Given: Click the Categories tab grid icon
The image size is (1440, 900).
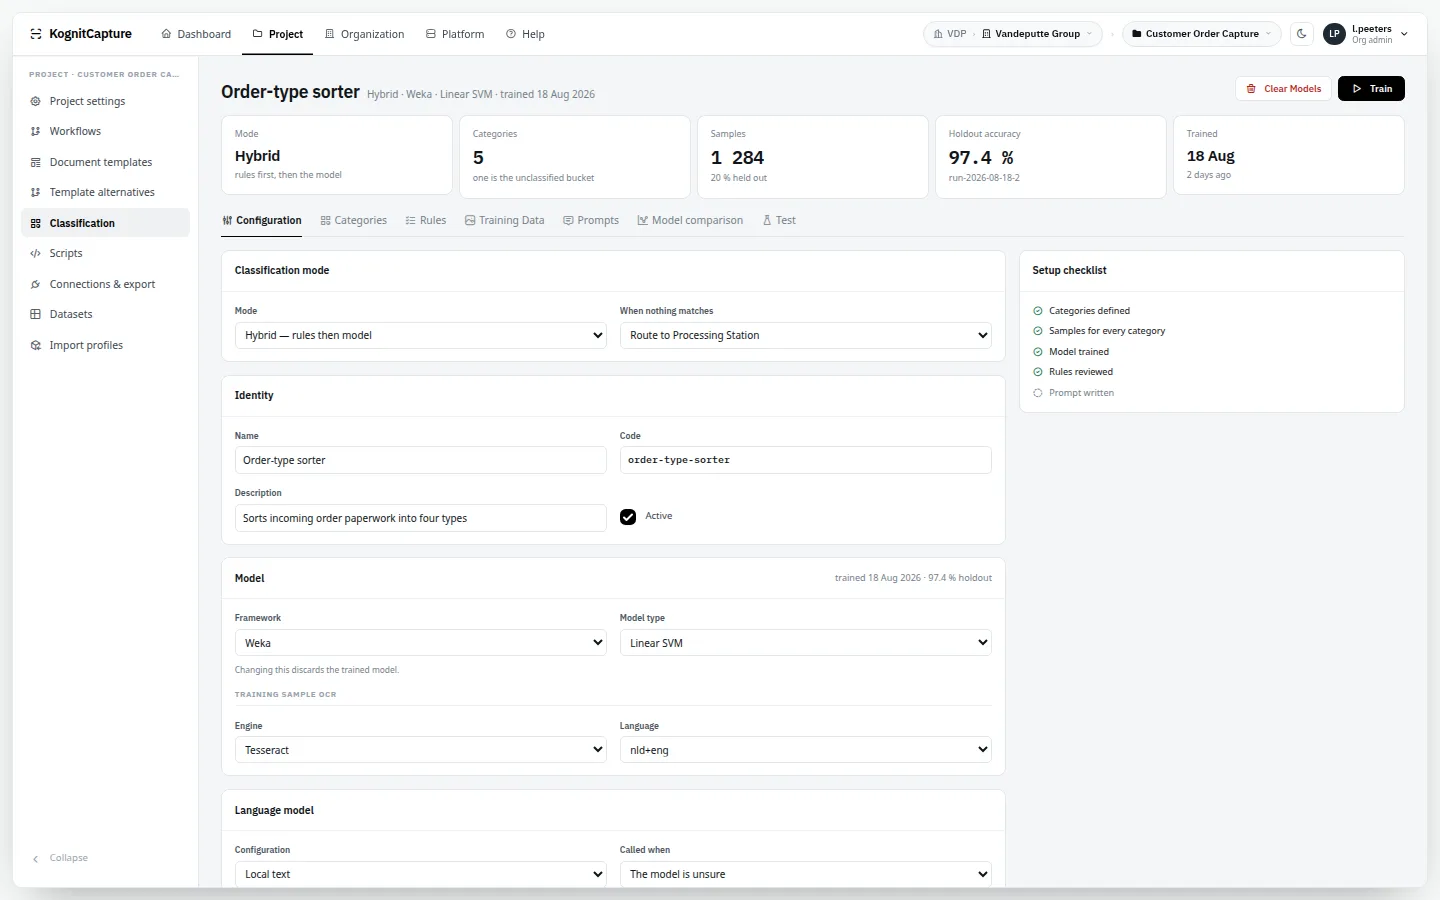Looking at the screenshot, I should pos(326,220).
